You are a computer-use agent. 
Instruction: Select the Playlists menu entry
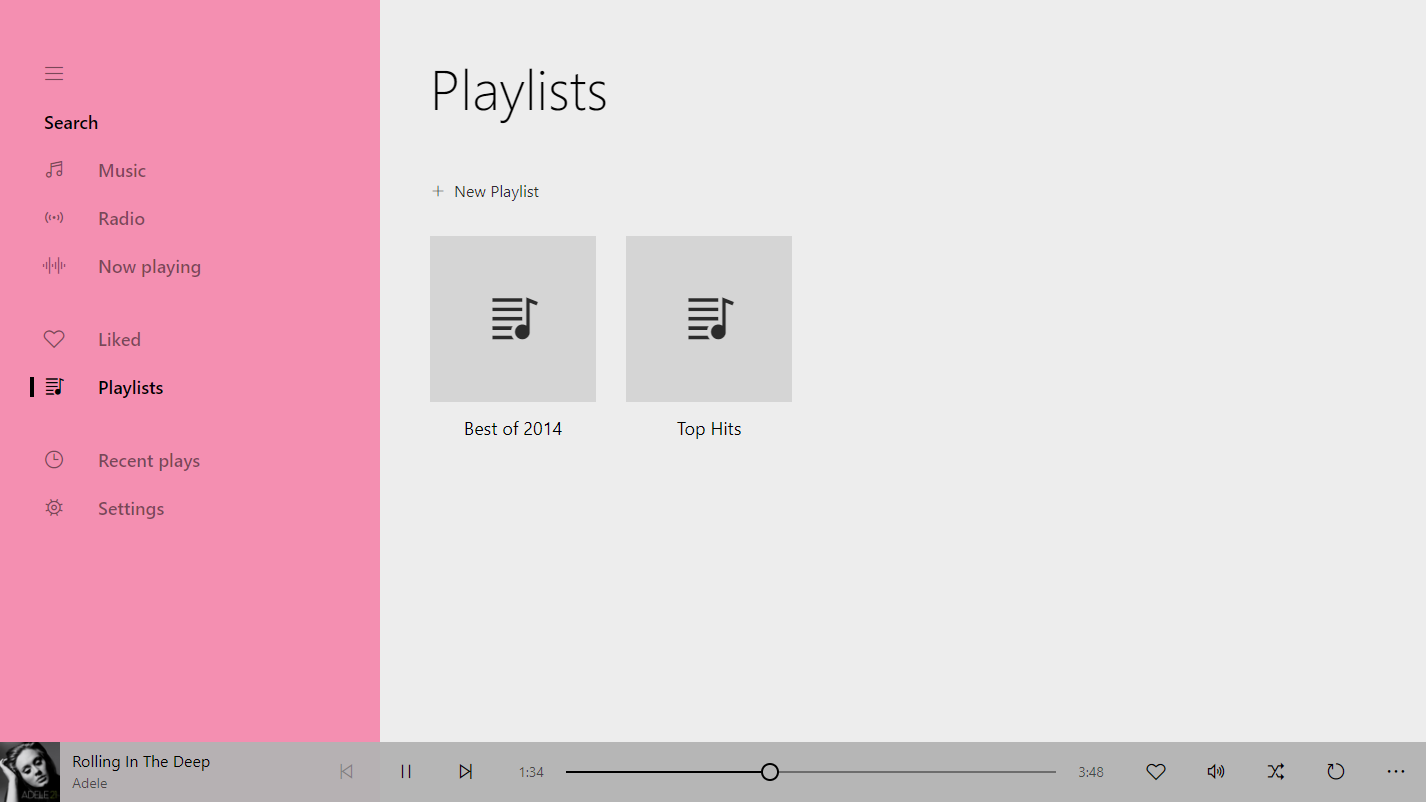[x=130, y=387]
